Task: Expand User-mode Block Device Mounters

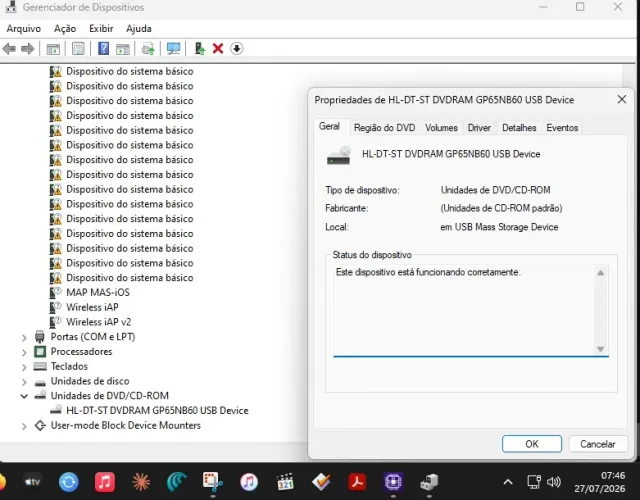Action: (x=24, y=426)
